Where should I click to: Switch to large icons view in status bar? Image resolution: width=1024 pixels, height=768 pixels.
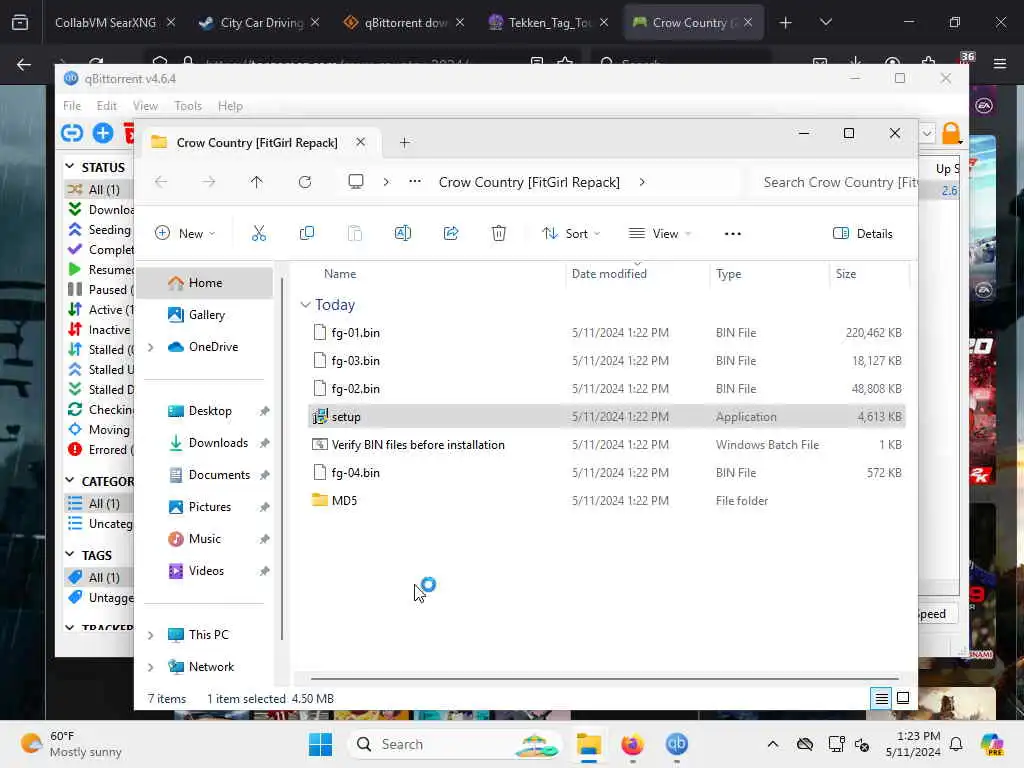pos(903,698)
